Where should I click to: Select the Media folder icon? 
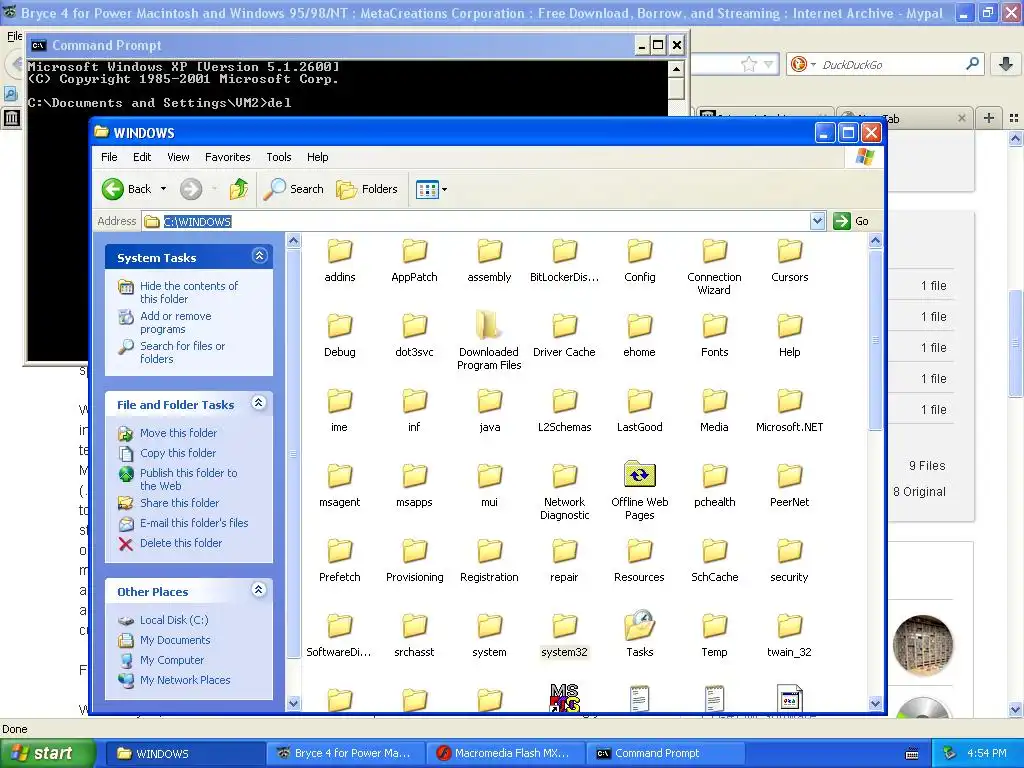(714, 401)
